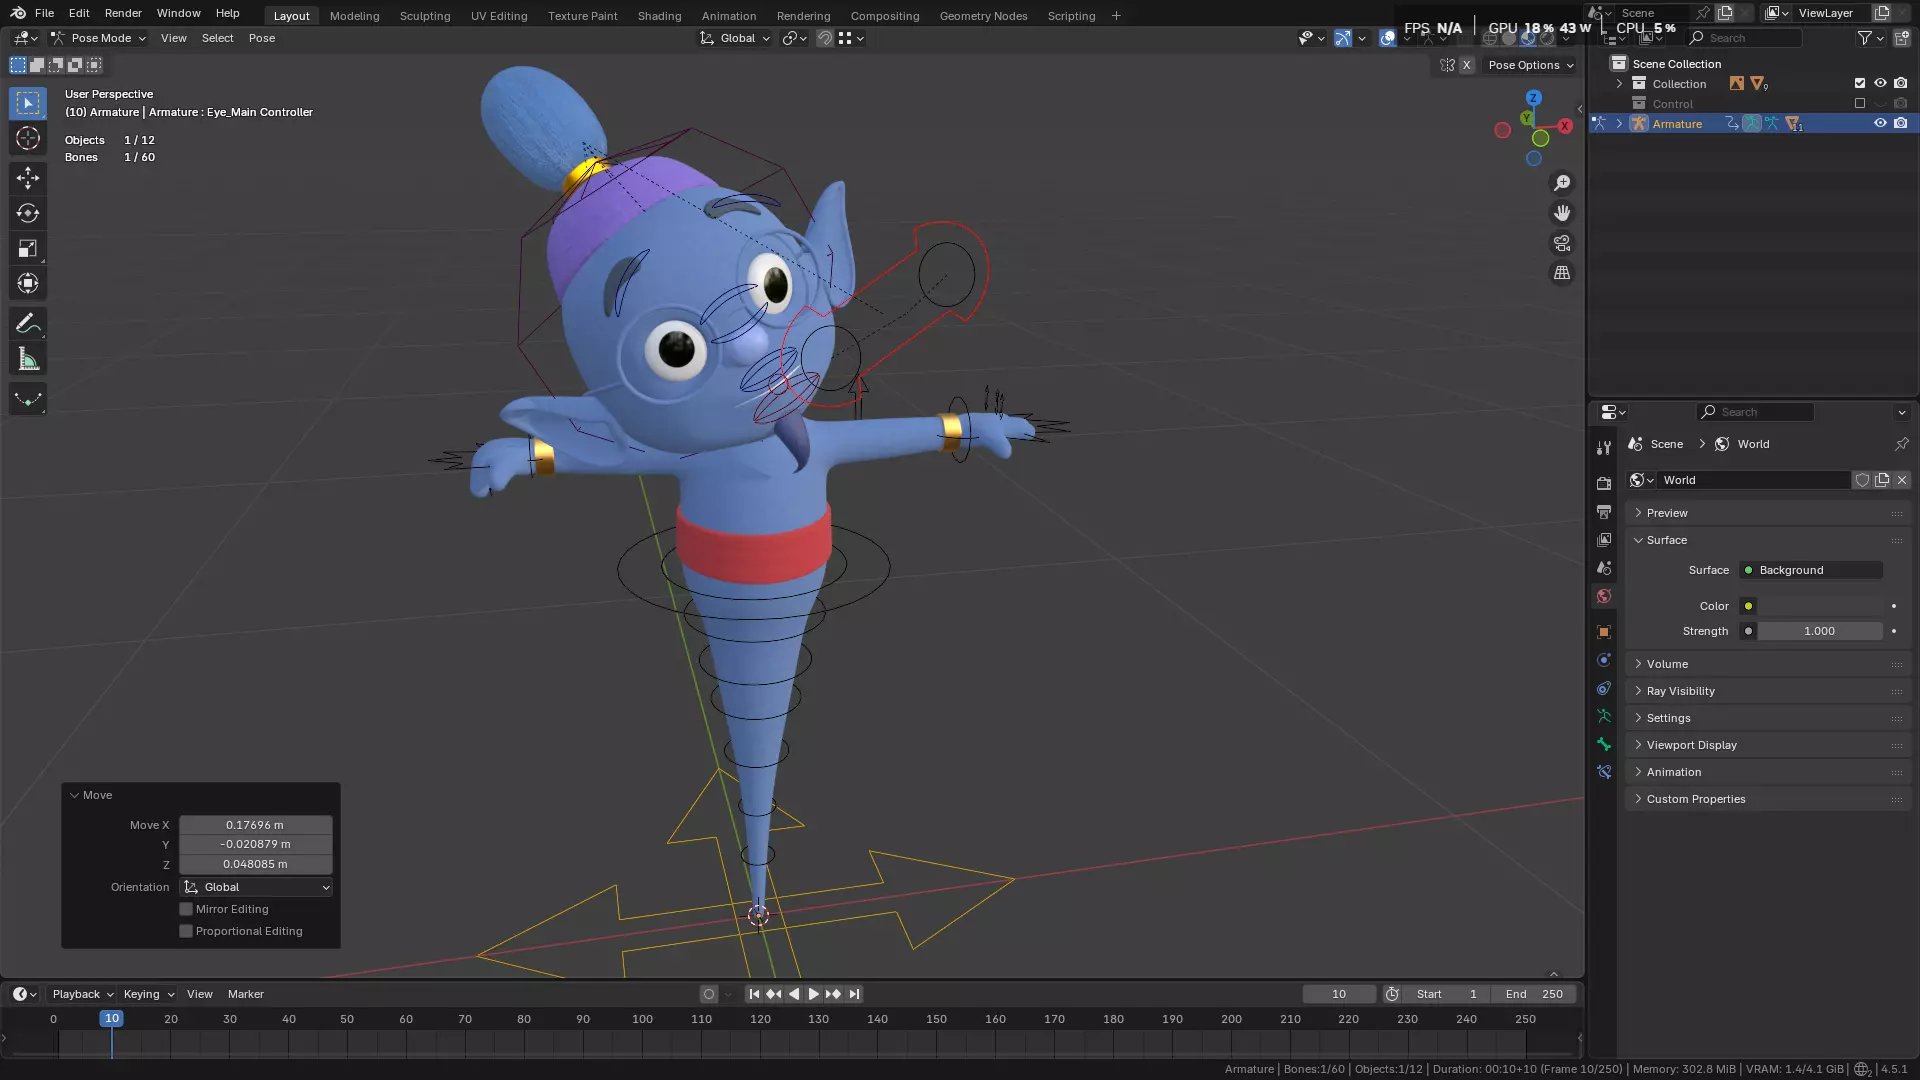Select the Transform tool

(28, 284)
